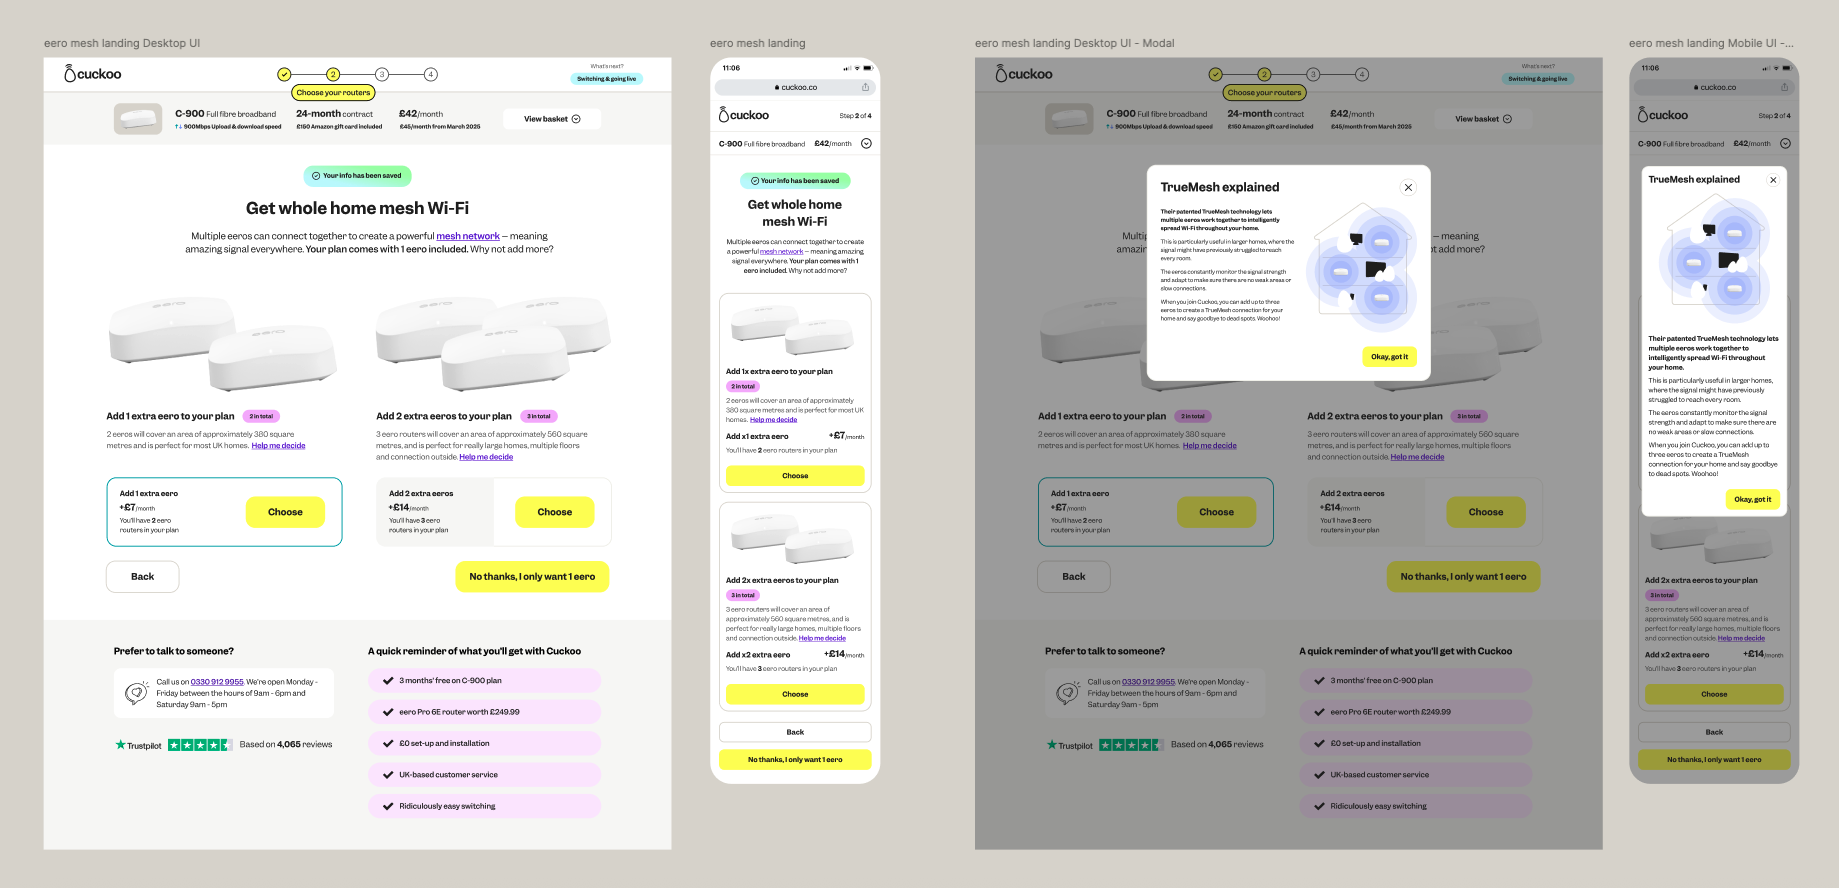The height and width of the screenshot is (888, 1839).
Task: Choose the 'Add 1 extra eero' option in Desktop UI
Action: tap(285, 512)
